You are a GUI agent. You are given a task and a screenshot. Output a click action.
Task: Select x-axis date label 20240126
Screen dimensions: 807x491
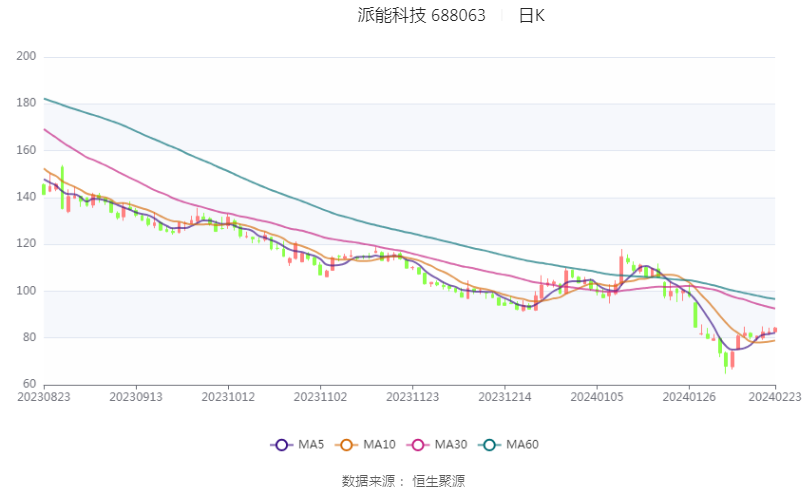[689, 397]
